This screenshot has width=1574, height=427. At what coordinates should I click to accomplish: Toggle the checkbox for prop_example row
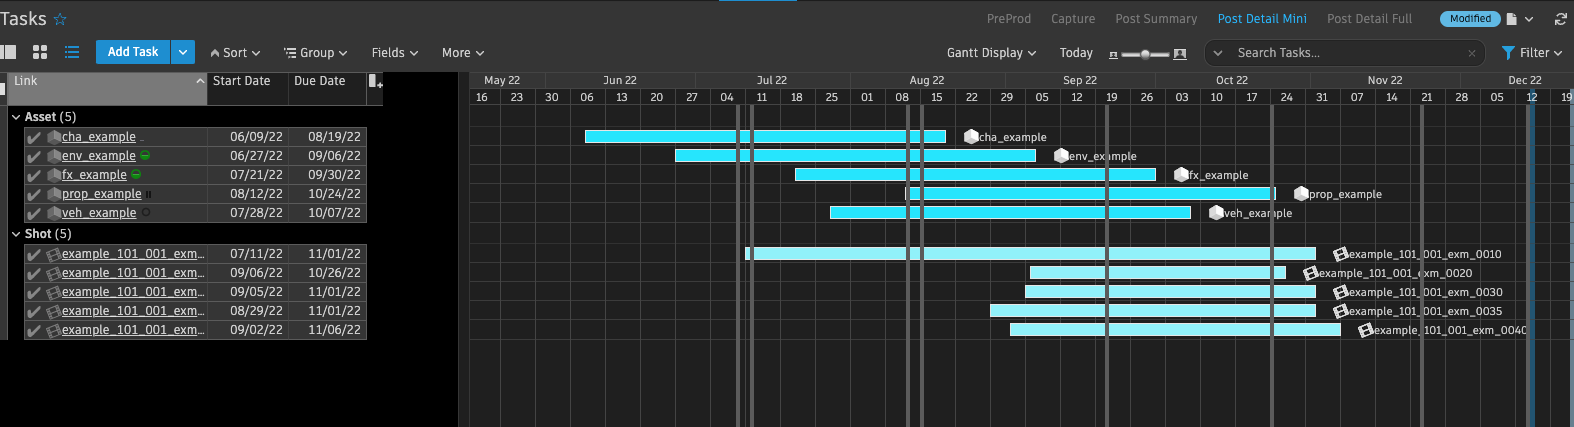coord(34,195)
